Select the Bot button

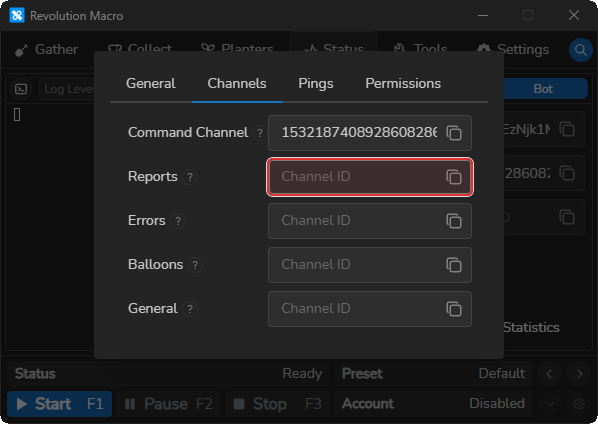[543, 89]
